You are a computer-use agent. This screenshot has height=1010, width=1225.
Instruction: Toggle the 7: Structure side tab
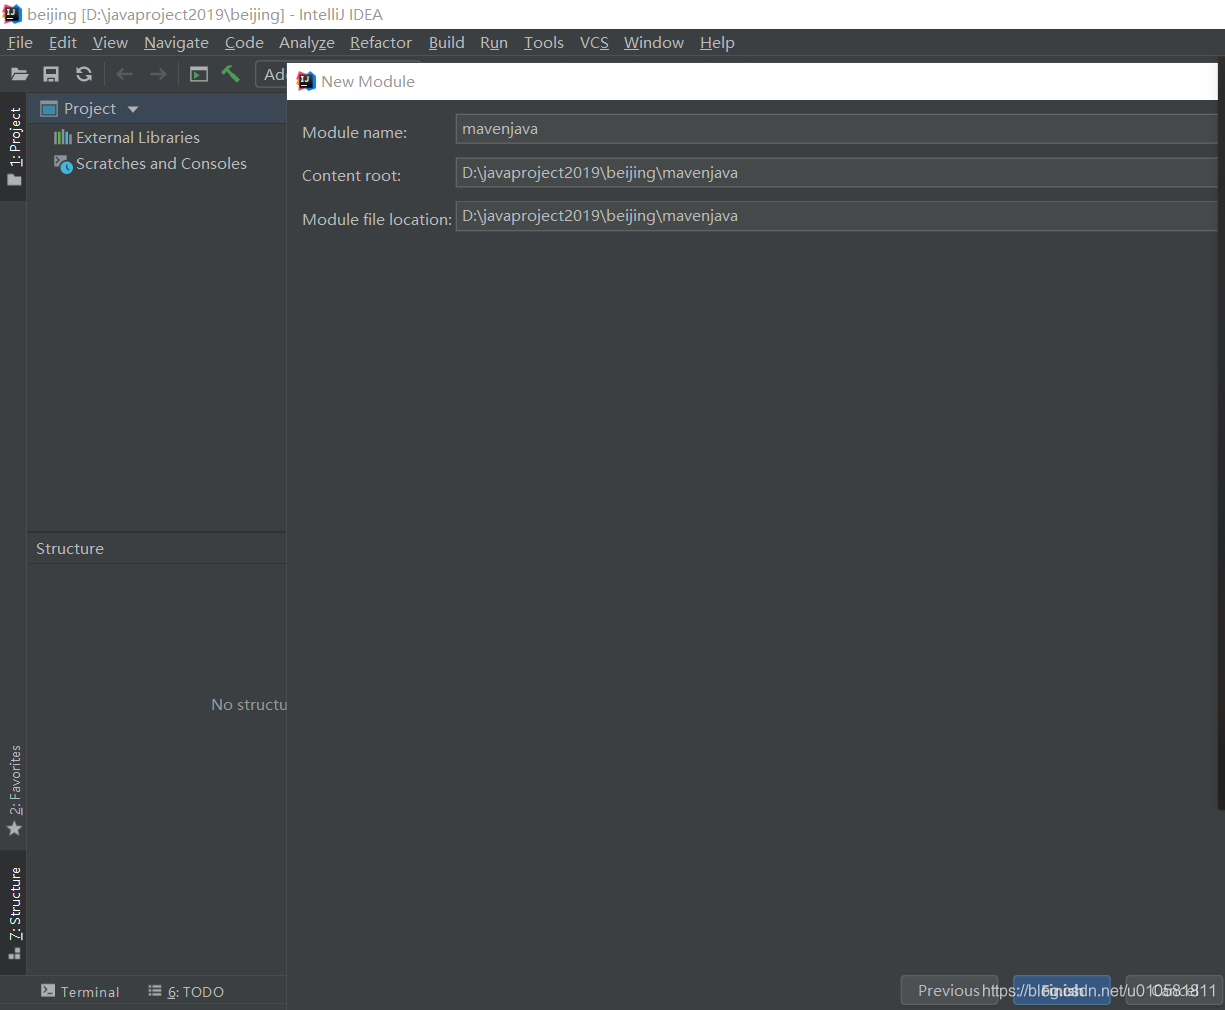(x=14, y=913)
